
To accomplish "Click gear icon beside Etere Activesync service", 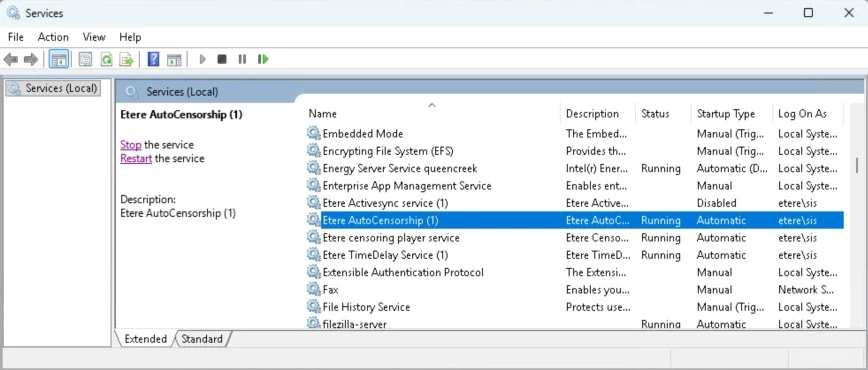I will pyautogui.click(x=314, y=203).
